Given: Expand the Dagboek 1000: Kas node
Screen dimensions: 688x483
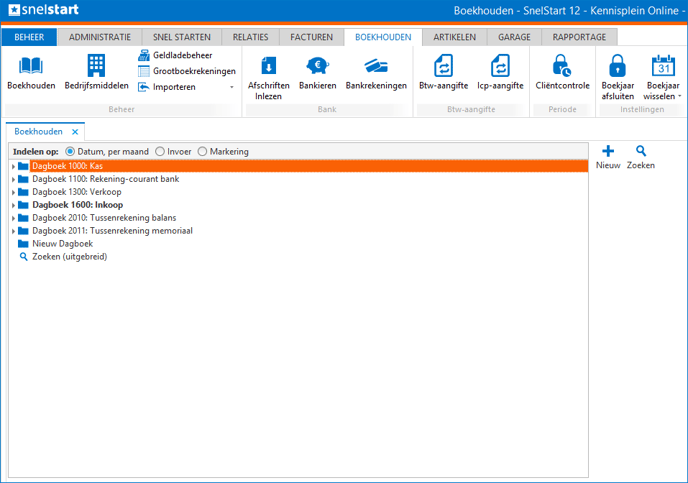Looking at the screenshot, I should (13, 166).
